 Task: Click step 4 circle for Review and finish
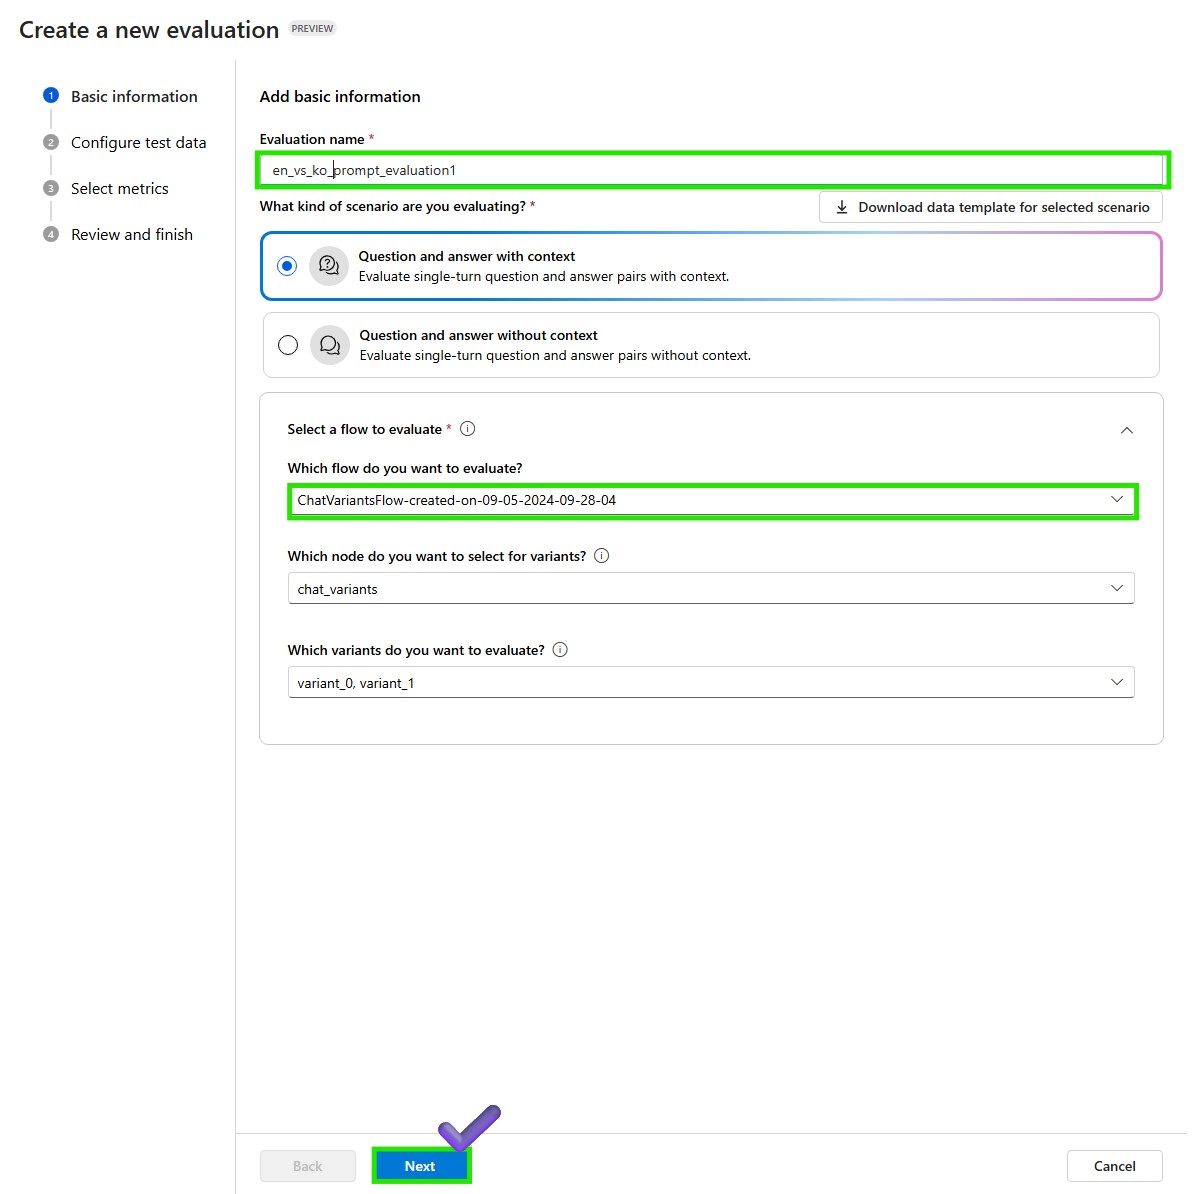click(x=51, y=234)
